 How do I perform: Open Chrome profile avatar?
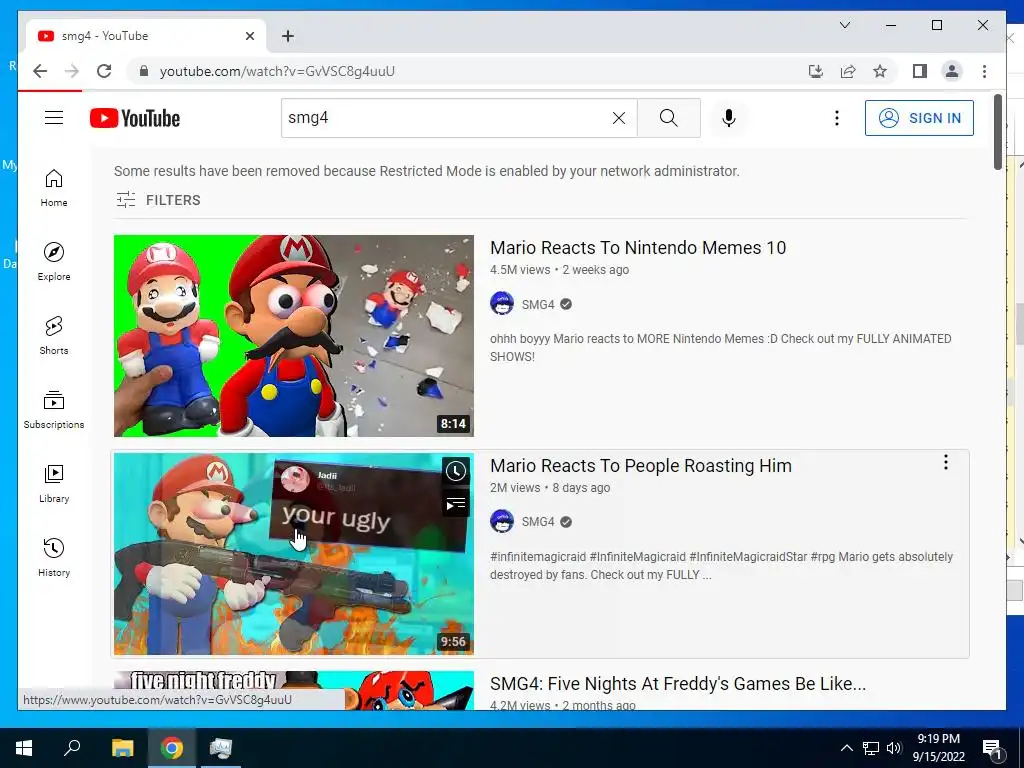click(x=952, y=71)
